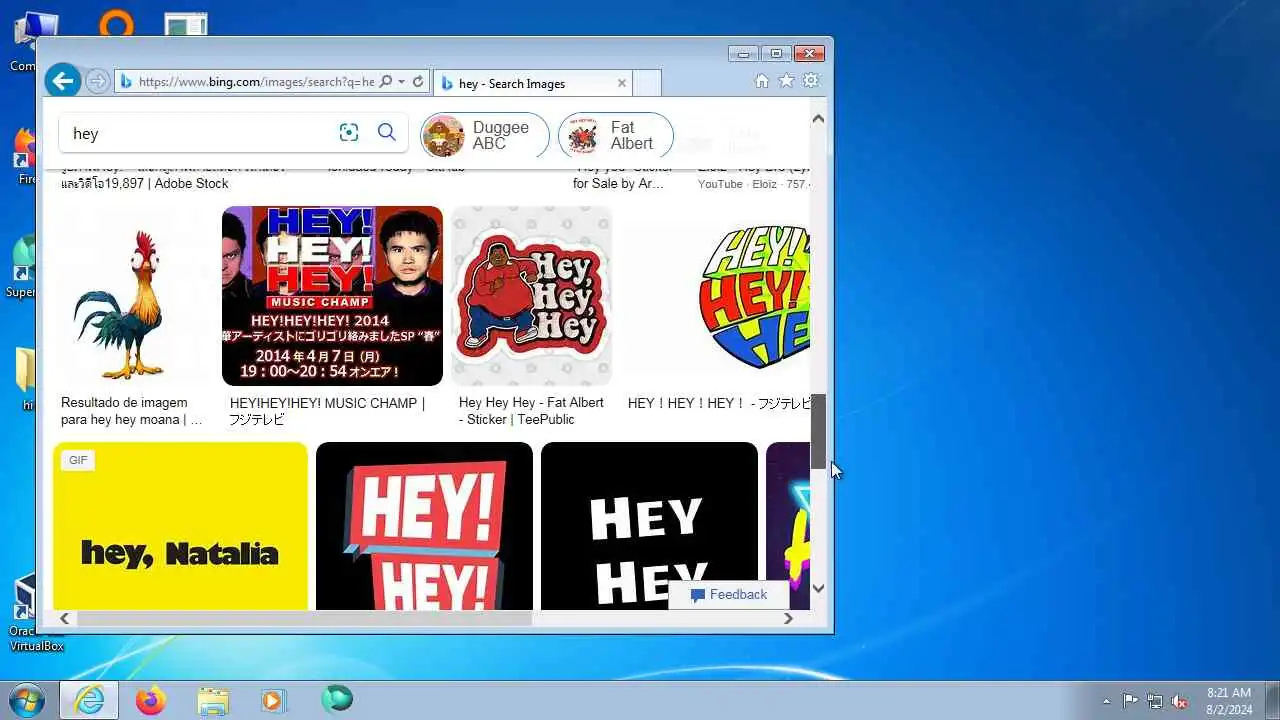This screenshot has height=720, width=1280.
Task: Show hidden tray icons arrow
Action: 1106,701
